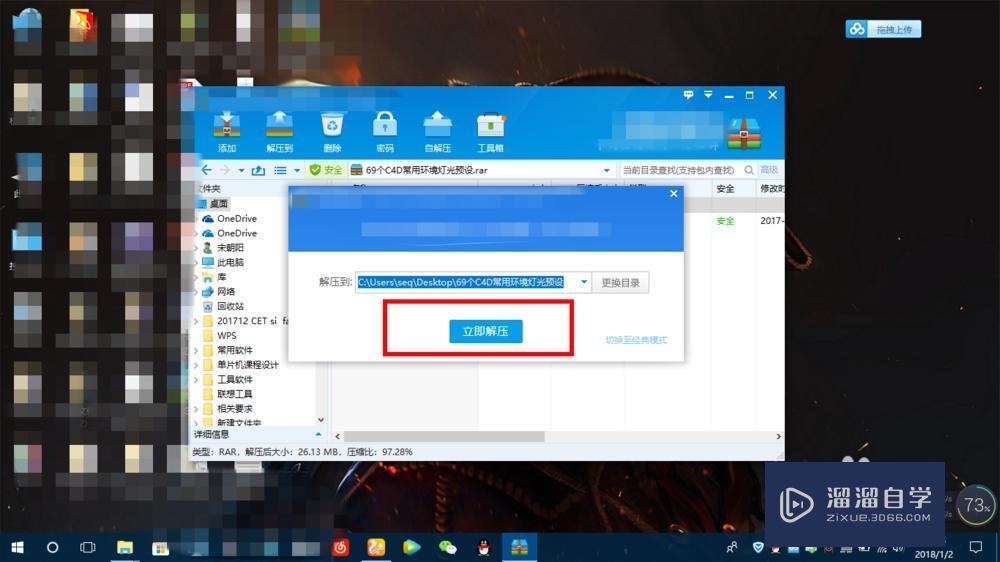This screenshot has height=562, width=1000.
Task: Open the navigation history dropdown arrow
Action: click(x=241, y=170)
